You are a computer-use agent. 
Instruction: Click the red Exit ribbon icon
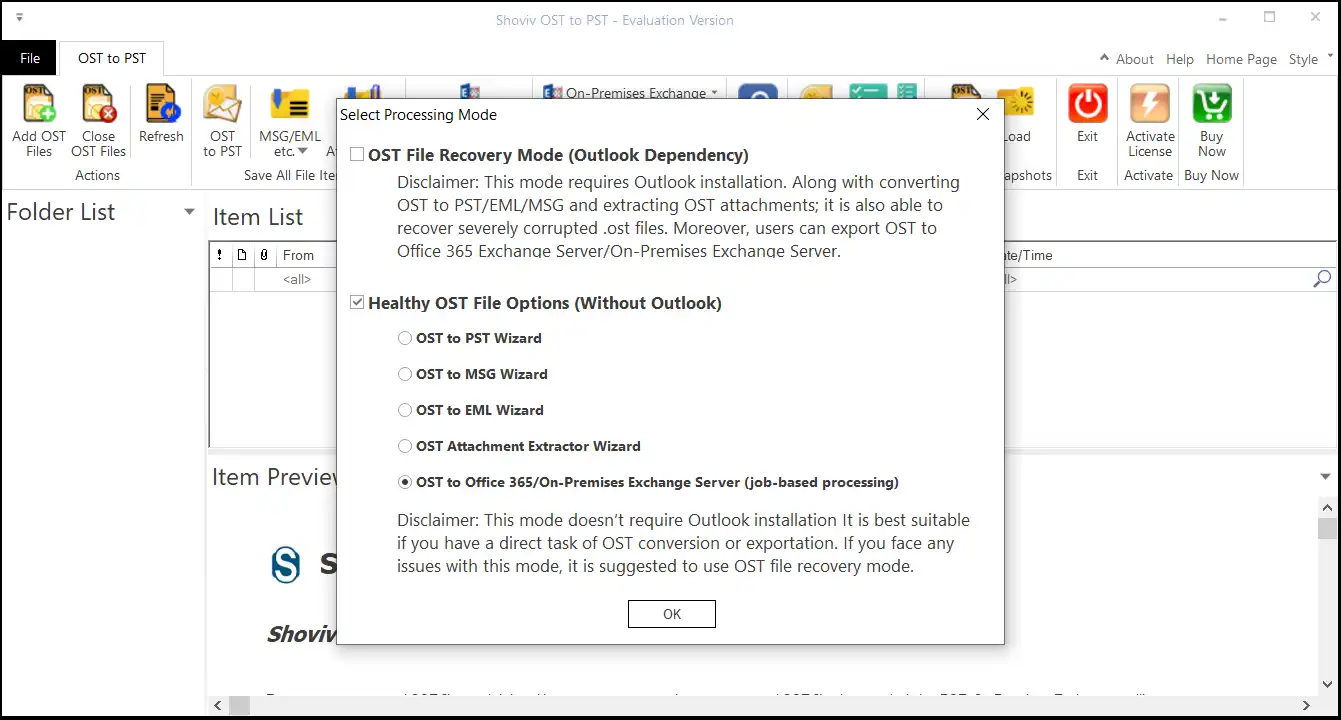[x=1087, y=104]
